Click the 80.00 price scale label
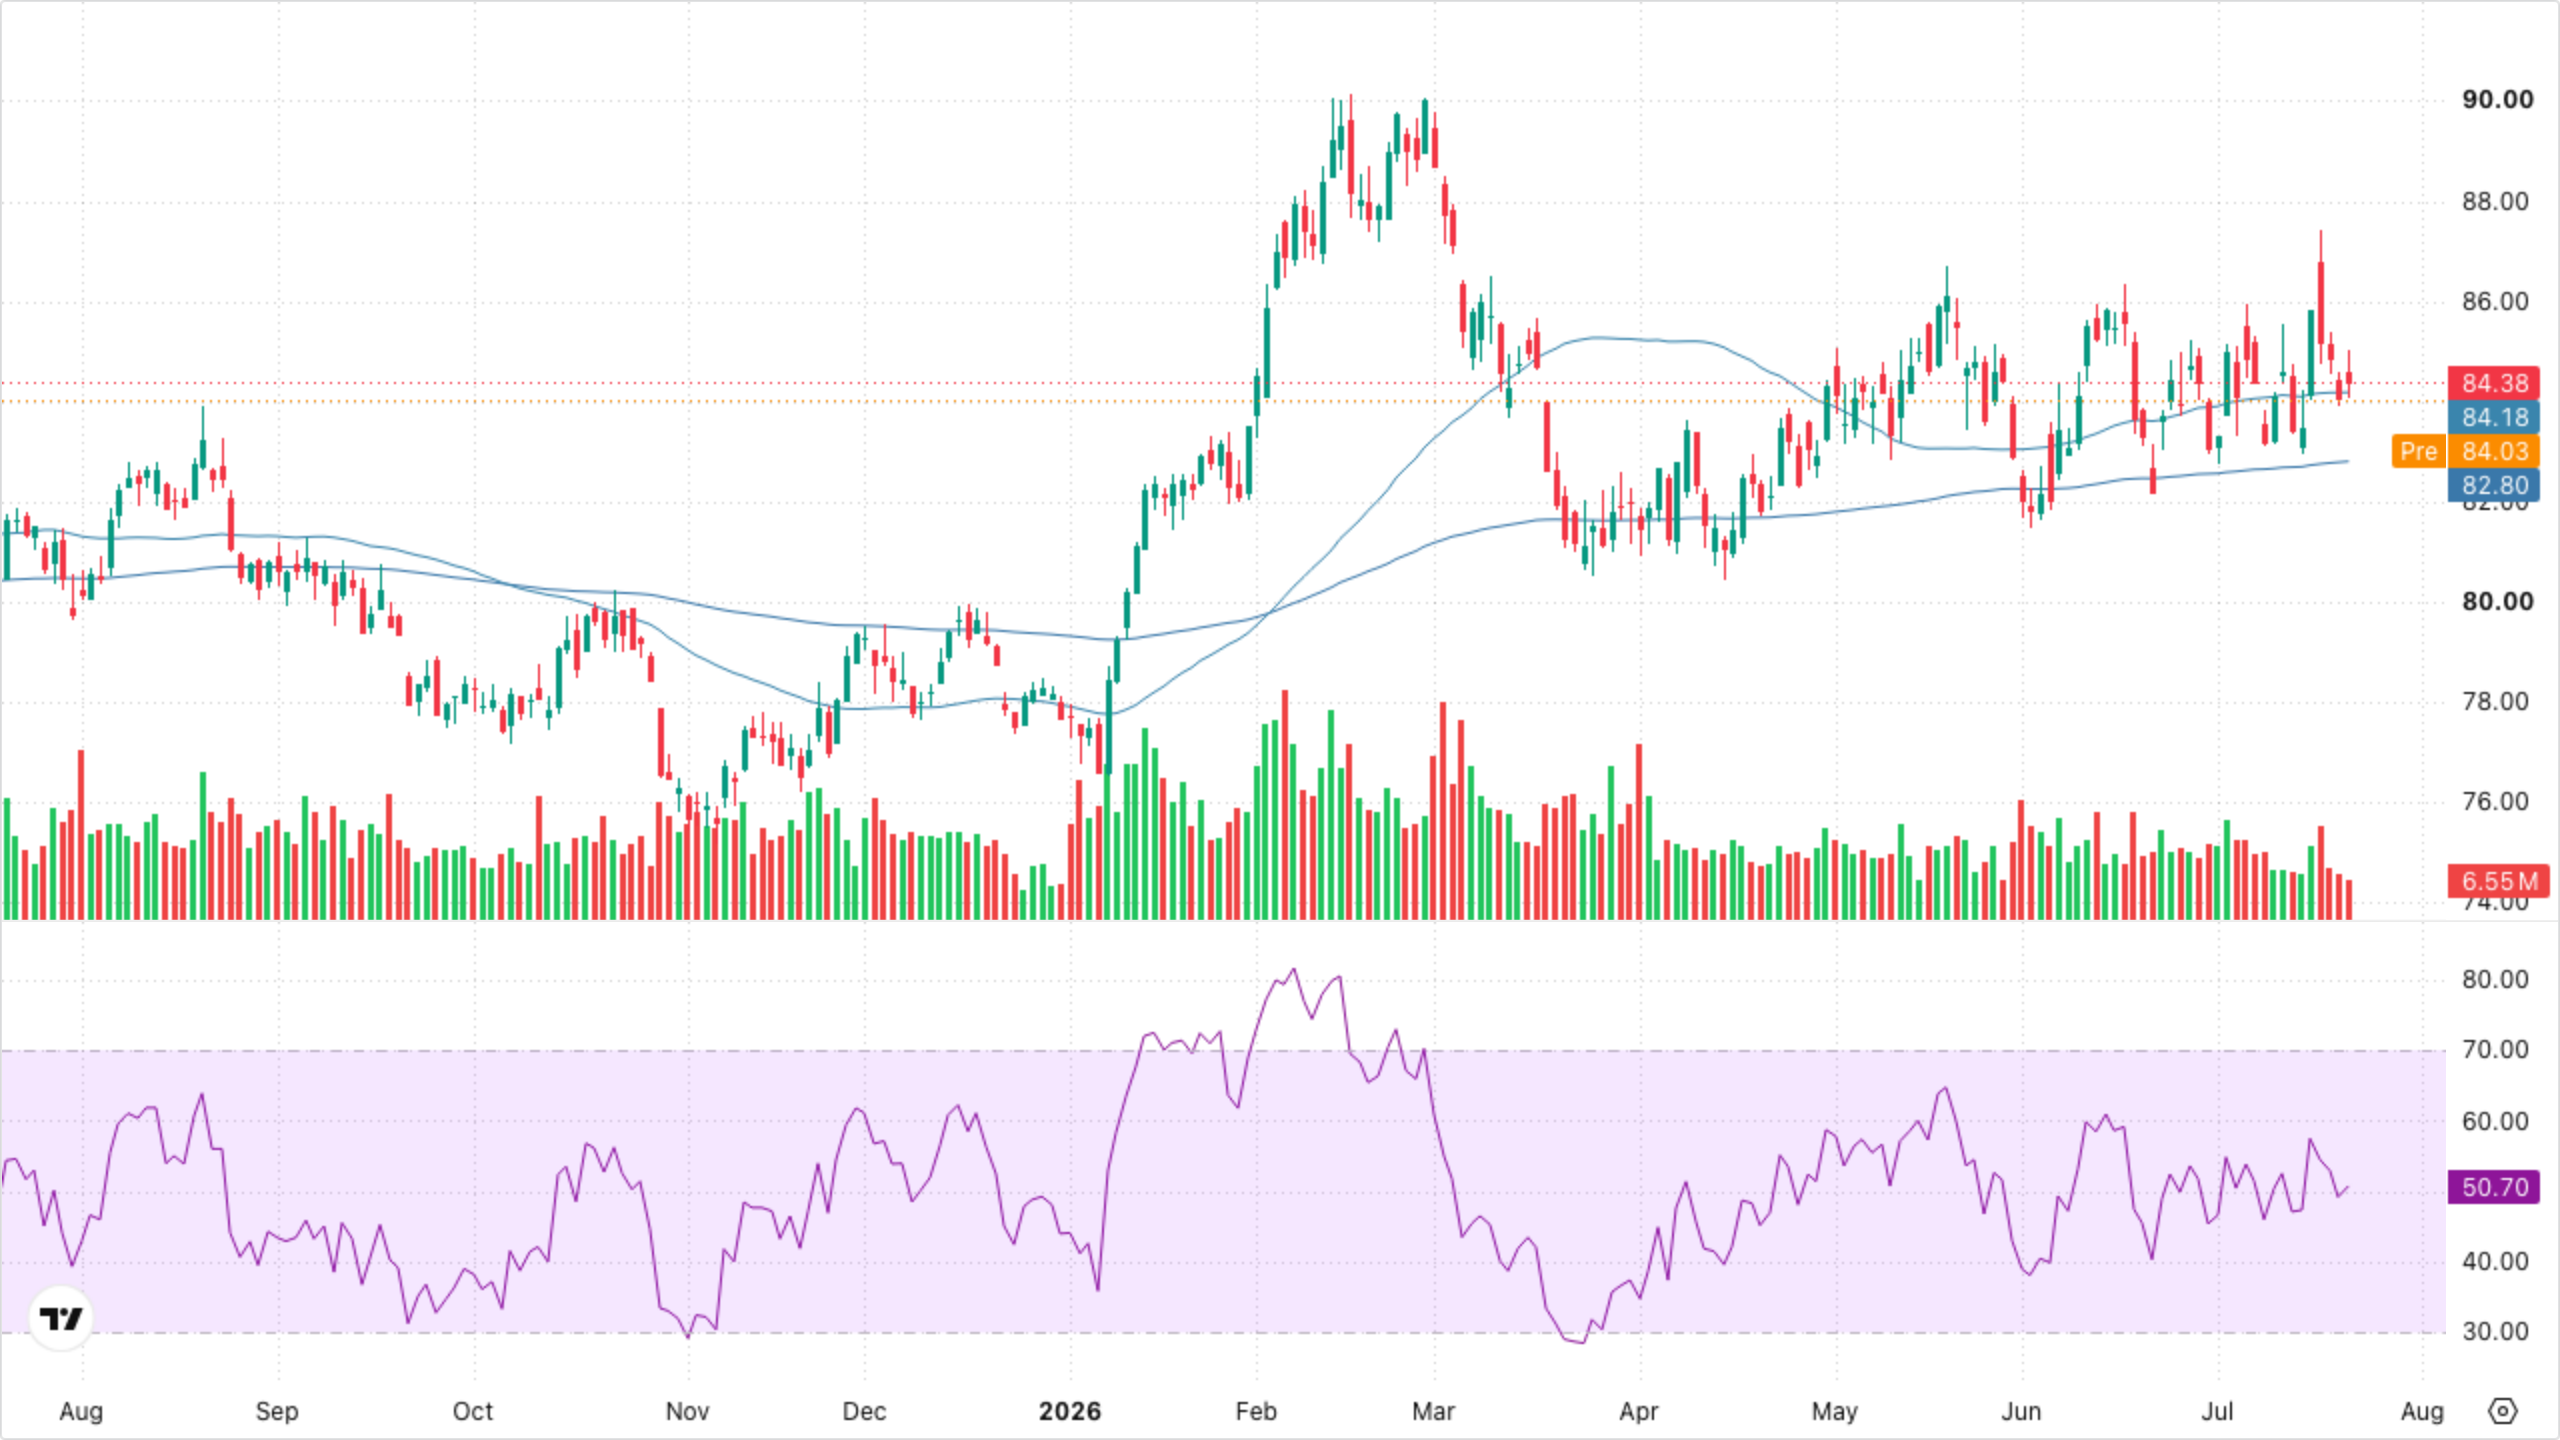 (2497, 601)
